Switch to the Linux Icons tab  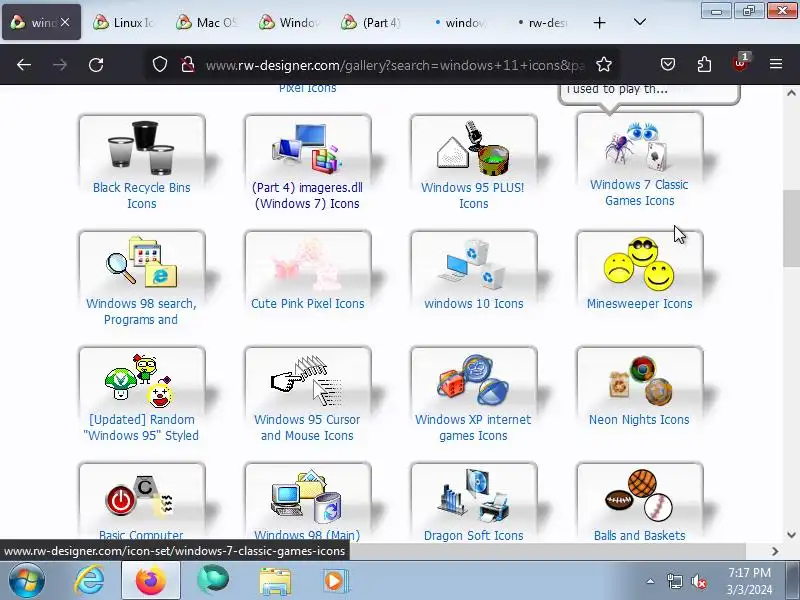point(125,22)
